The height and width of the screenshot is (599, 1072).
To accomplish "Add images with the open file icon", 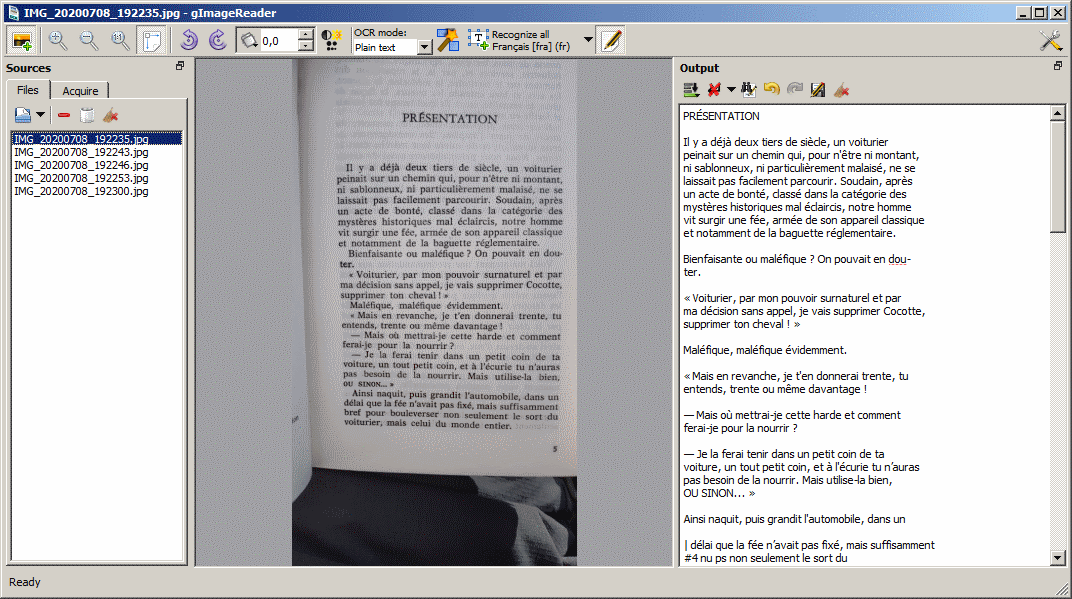I will (x=23, y=115).
